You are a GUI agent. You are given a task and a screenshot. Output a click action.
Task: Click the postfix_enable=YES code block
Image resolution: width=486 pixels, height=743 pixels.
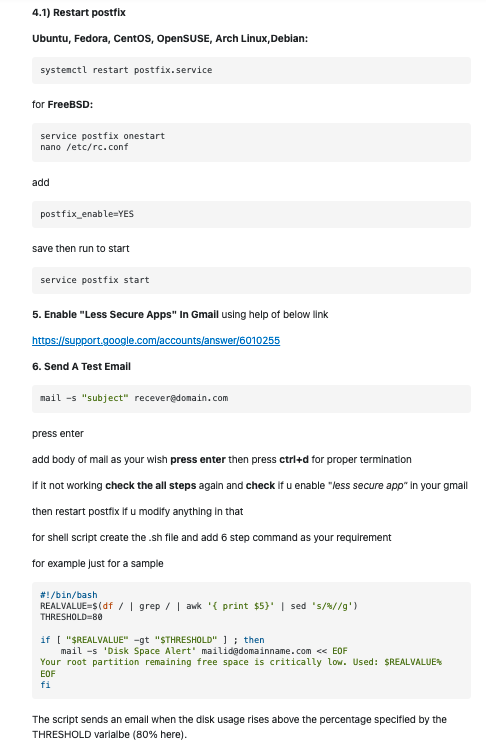(x=251, y=214)
